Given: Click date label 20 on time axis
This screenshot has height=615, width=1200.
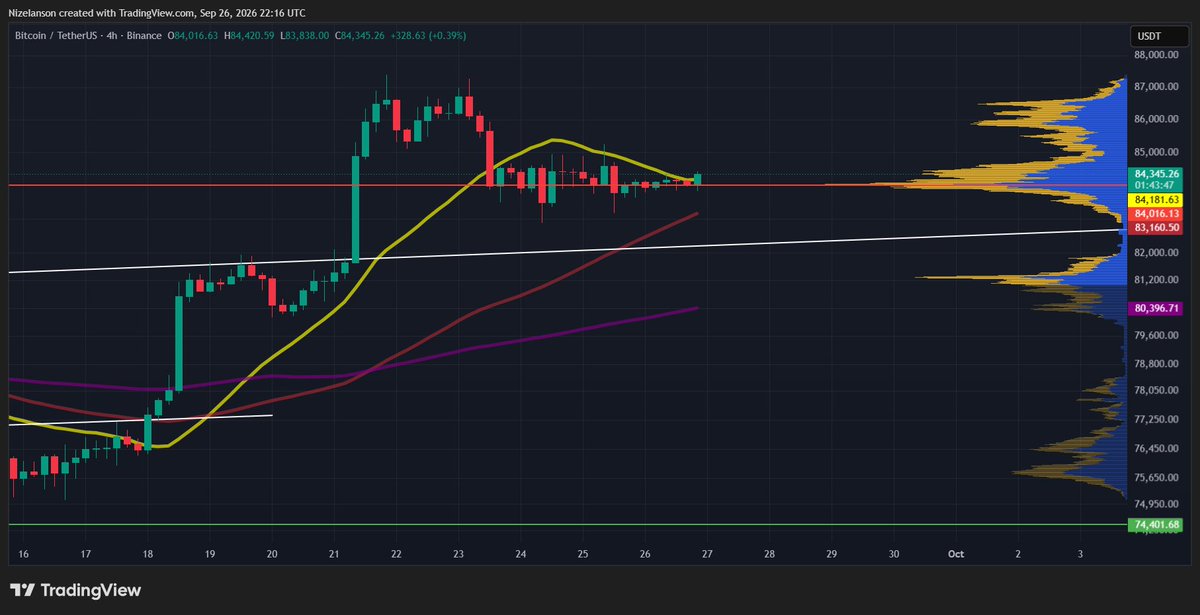Looking at the screenshot, I should (272, 553).
